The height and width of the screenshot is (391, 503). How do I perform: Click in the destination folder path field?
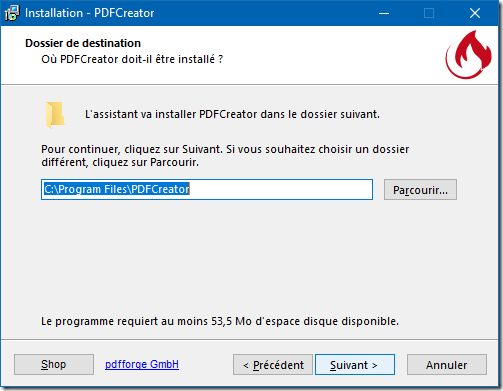click(x=207, y=189)
